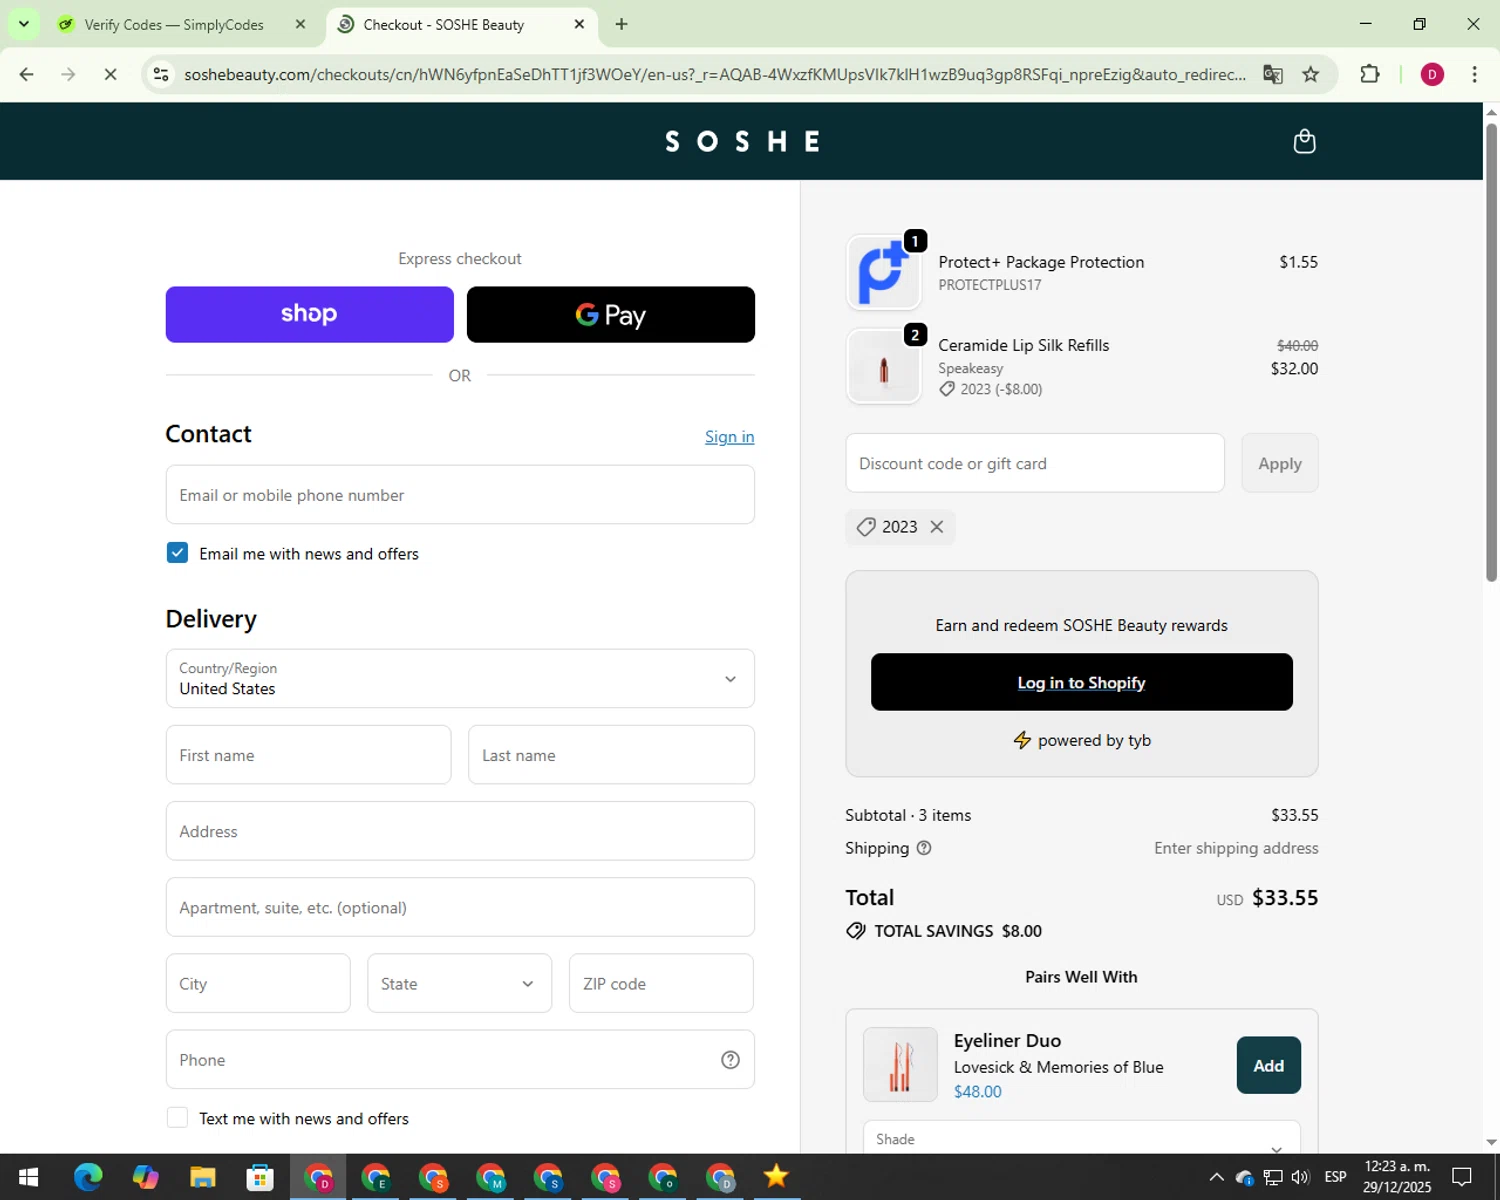Uncheck Email me with news and offers
Screen dimensions: 1500x1200
coord(177,553)
